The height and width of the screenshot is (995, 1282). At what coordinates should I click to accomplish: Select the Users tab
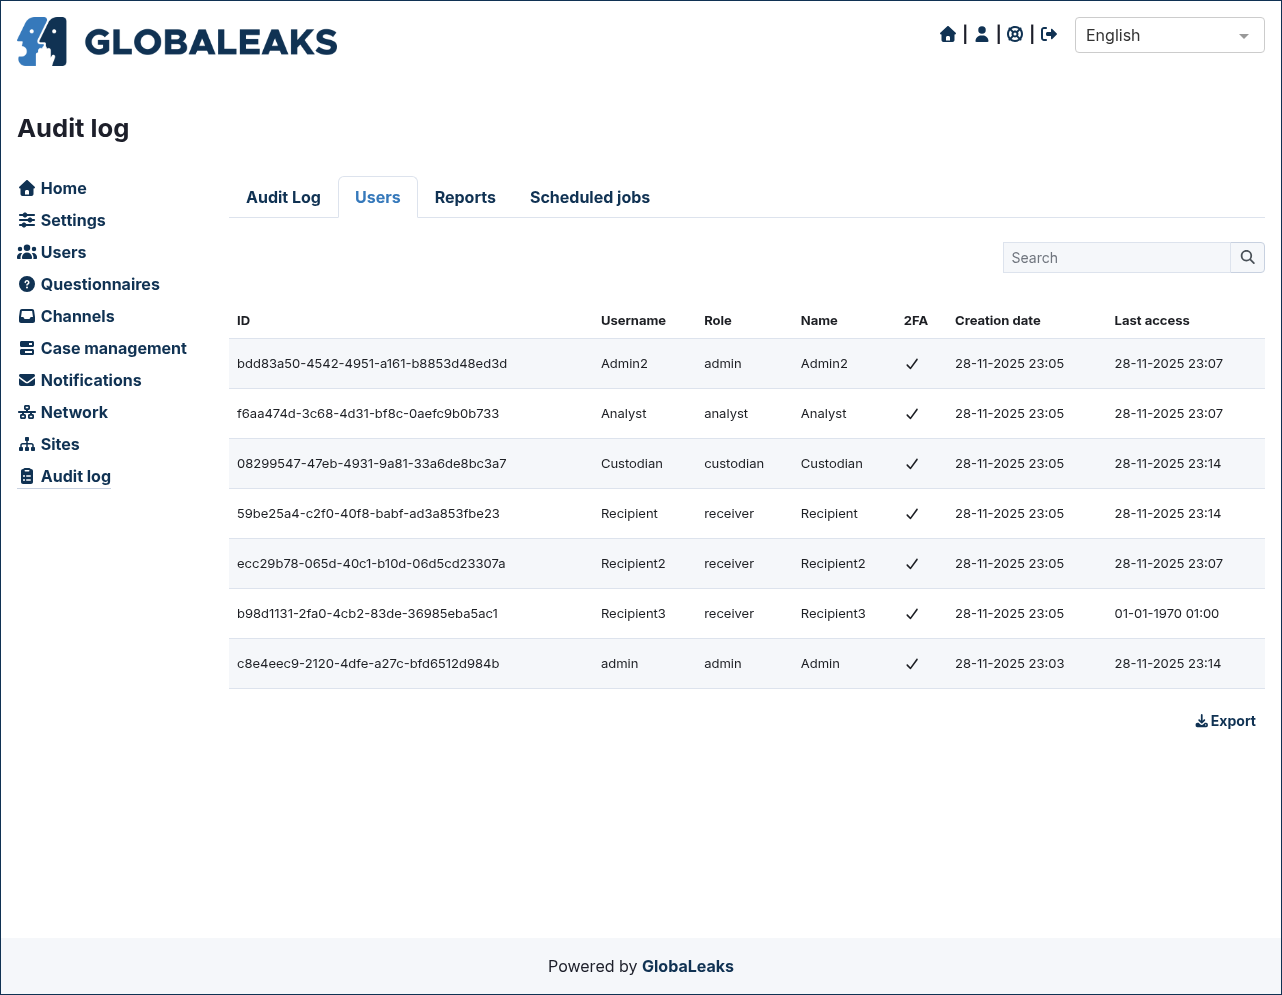tap(377, 197)
